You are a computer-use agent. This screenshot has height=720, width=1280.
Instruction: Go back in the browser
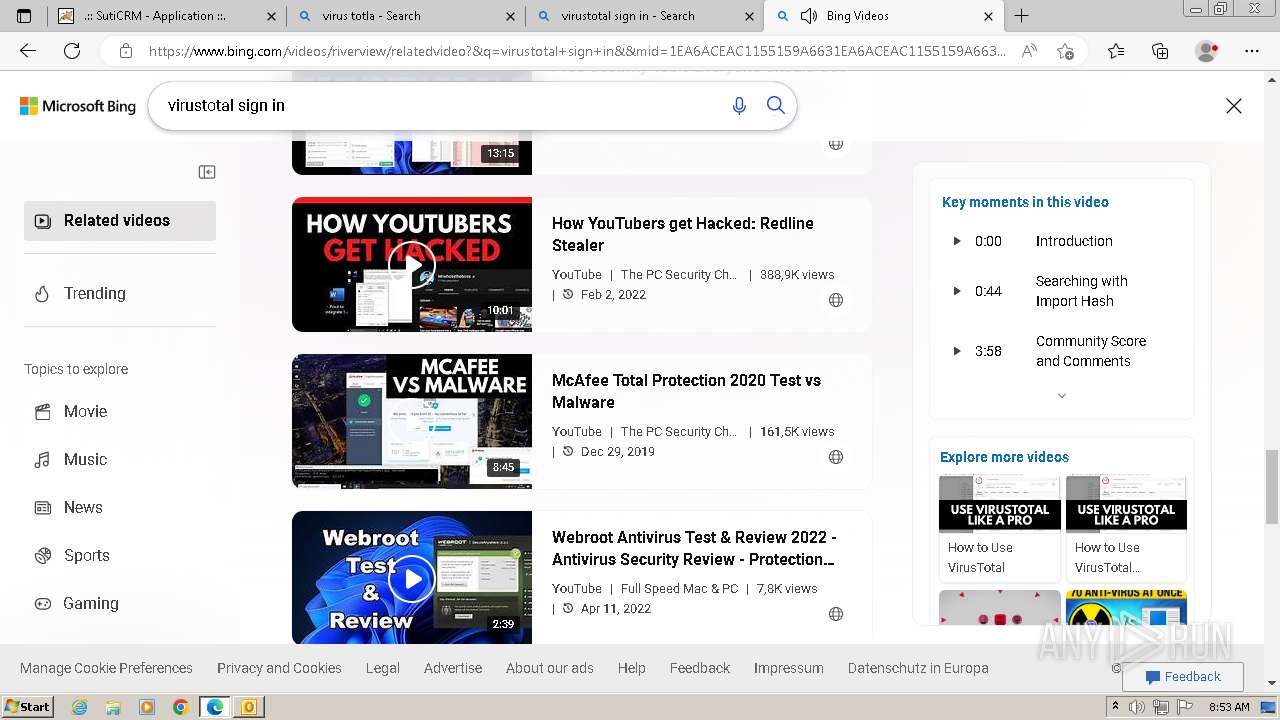tap(28, 51)
